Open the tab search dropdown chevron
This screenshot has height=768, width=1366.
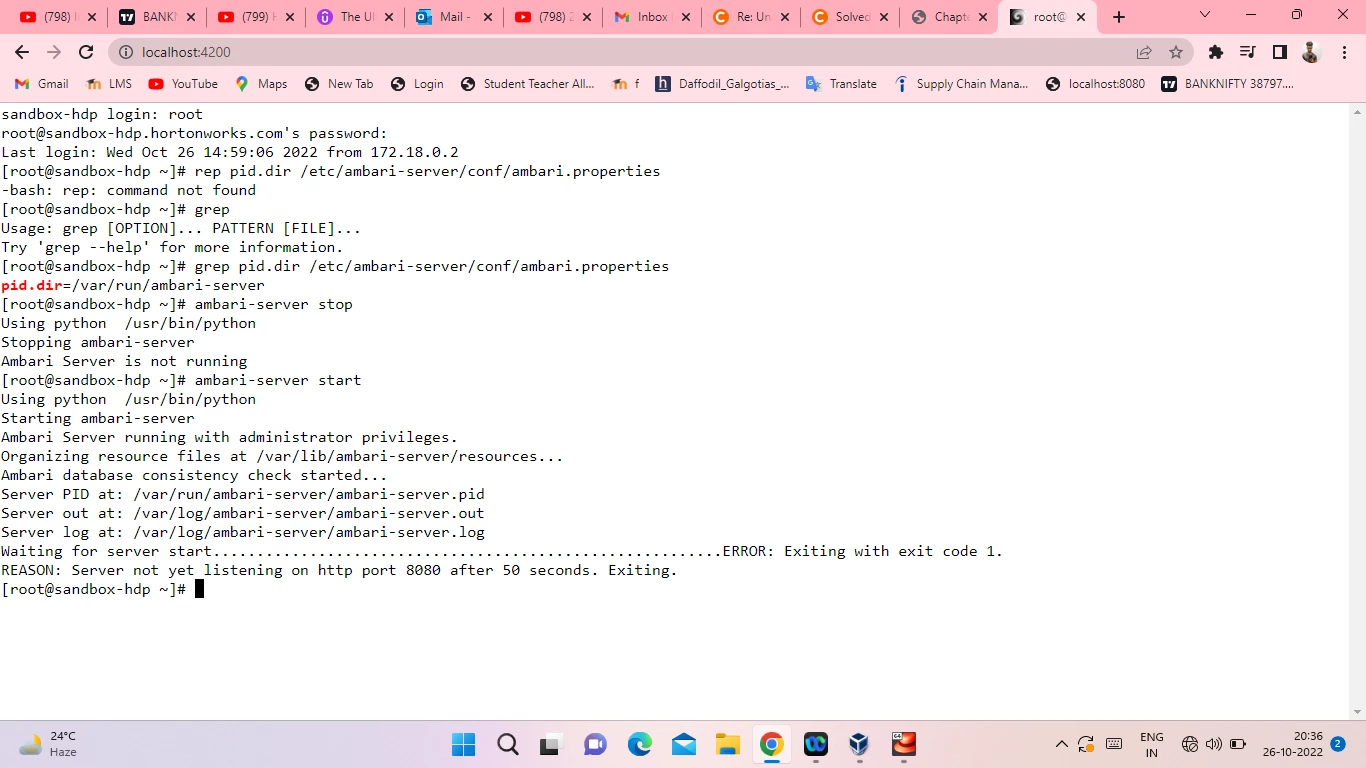(x=1205, y=16)
